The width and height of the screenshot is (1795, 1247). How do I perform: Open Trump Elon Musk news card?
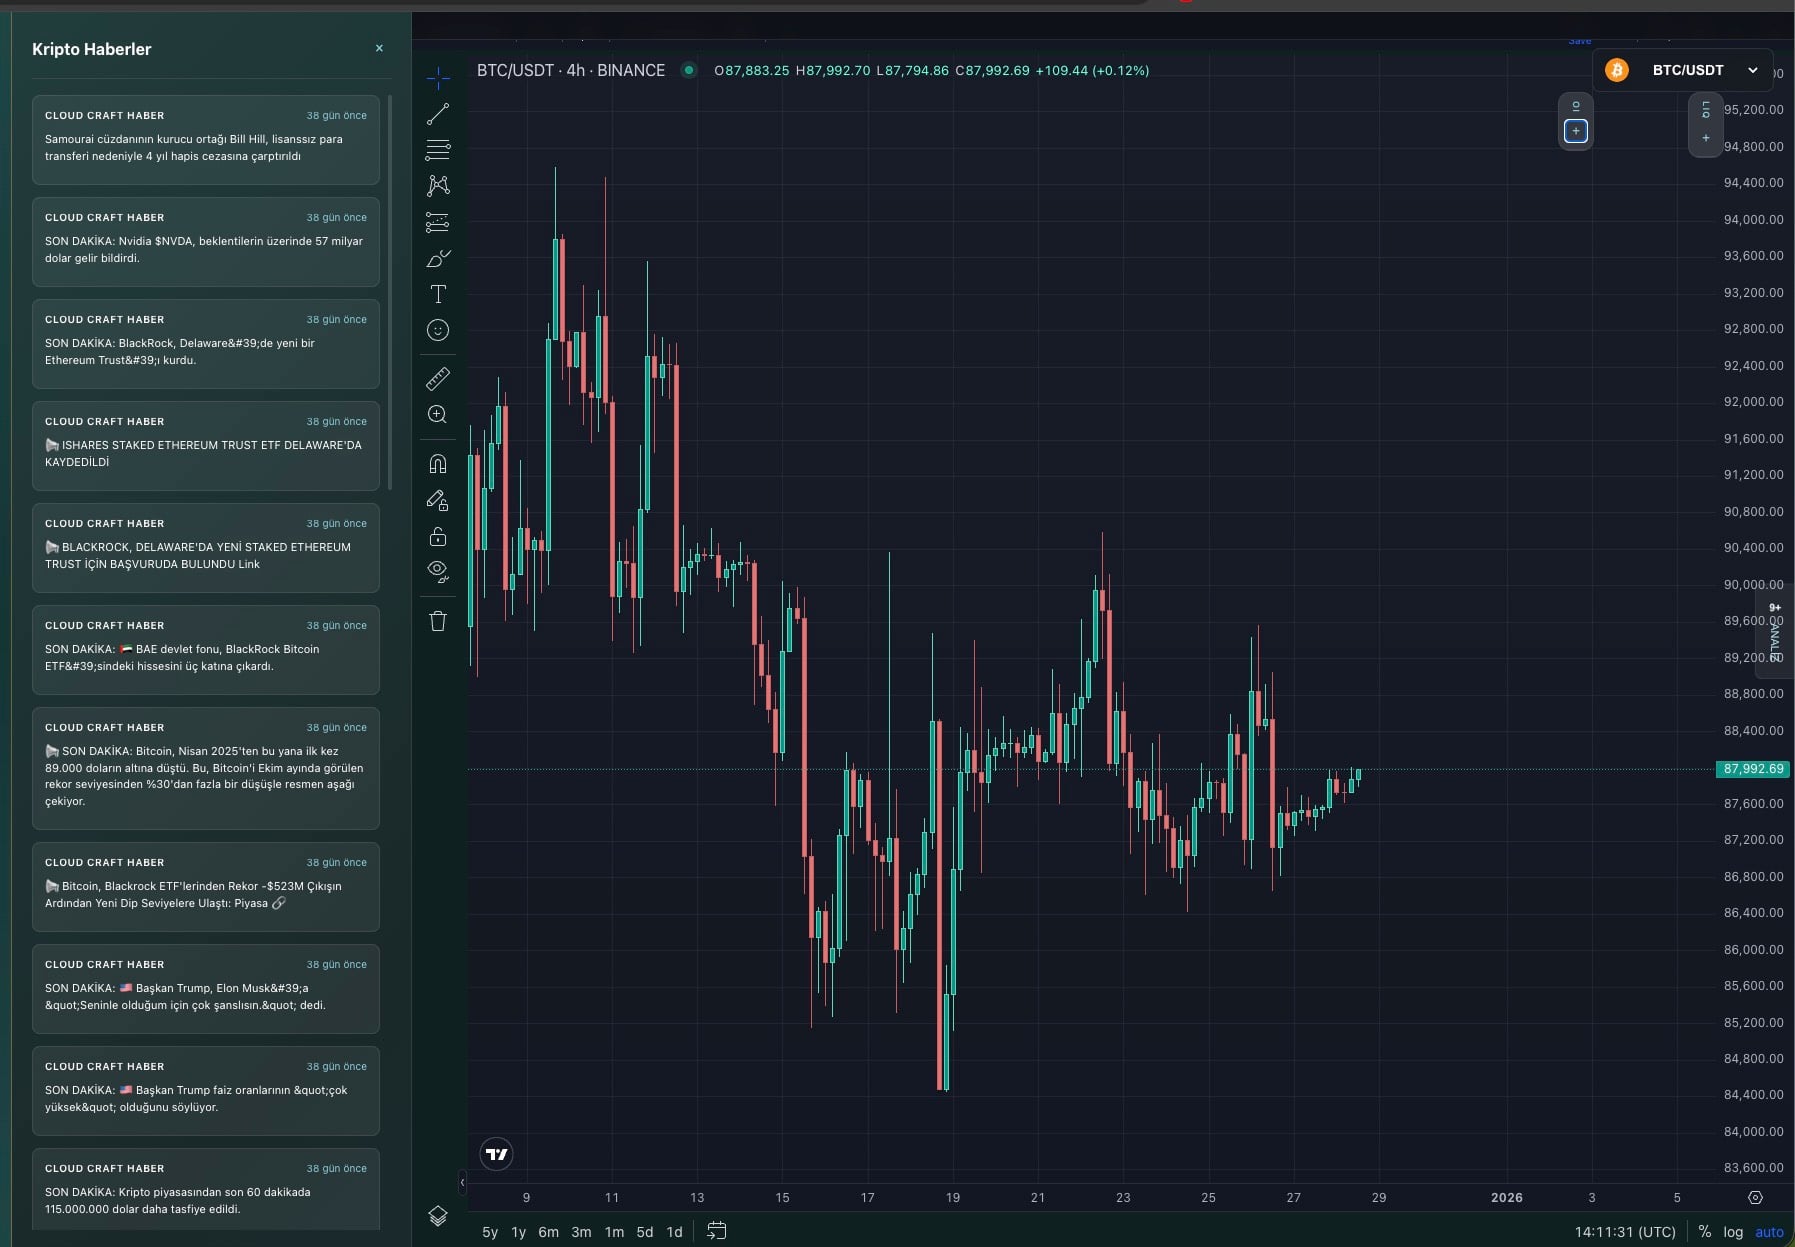(x=206, y=989)
